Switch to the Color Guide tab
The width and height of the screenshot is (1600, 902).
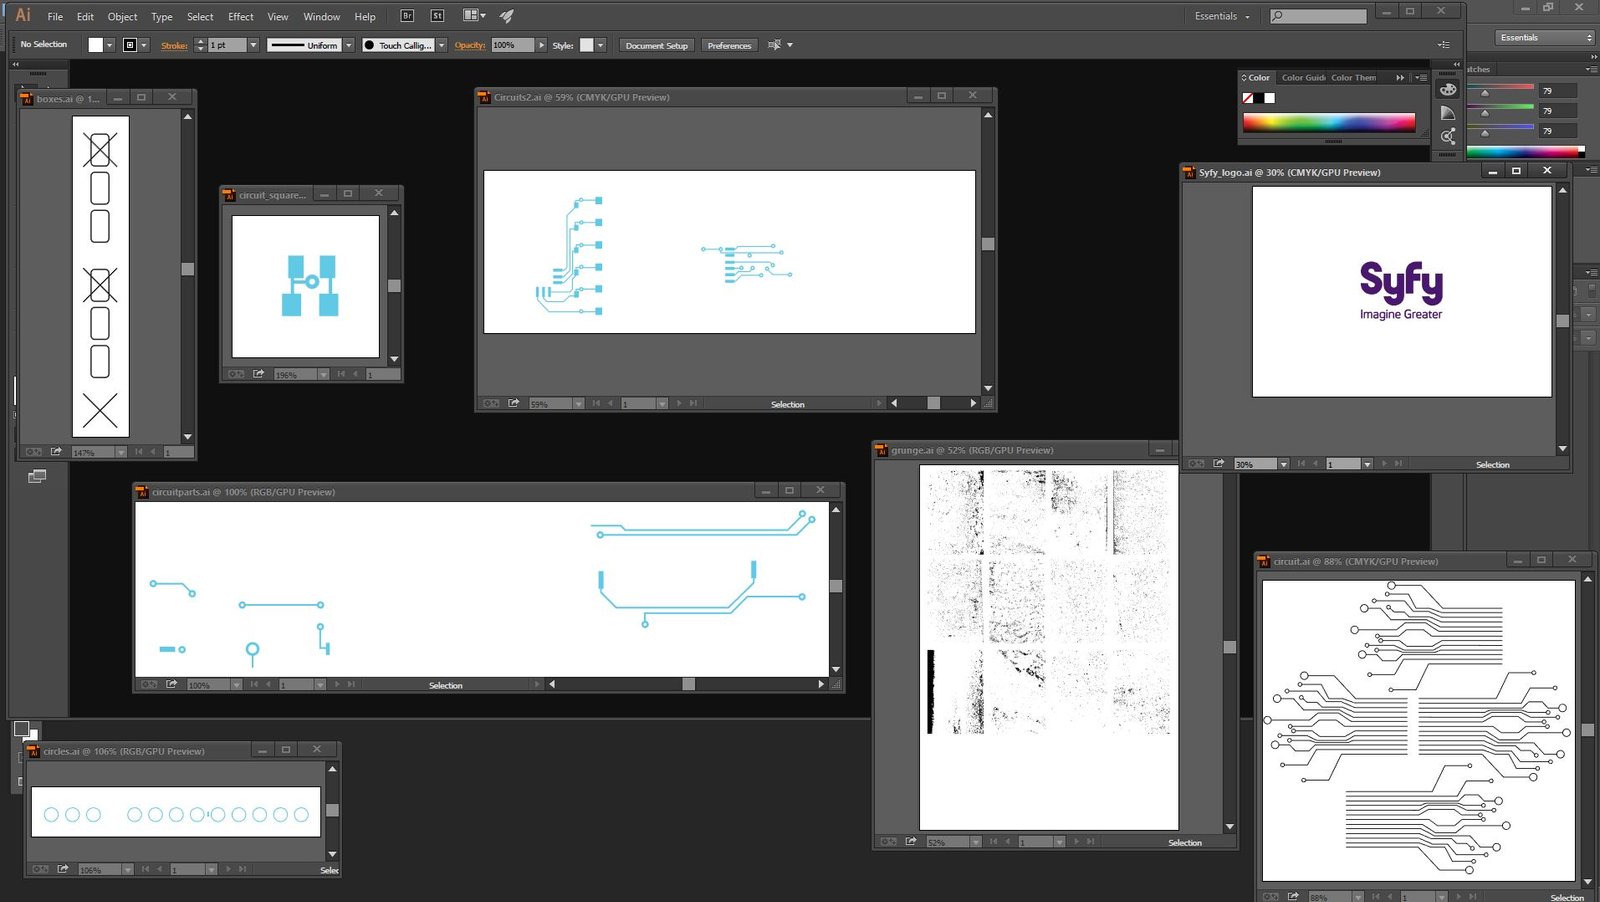(1303, 78)
